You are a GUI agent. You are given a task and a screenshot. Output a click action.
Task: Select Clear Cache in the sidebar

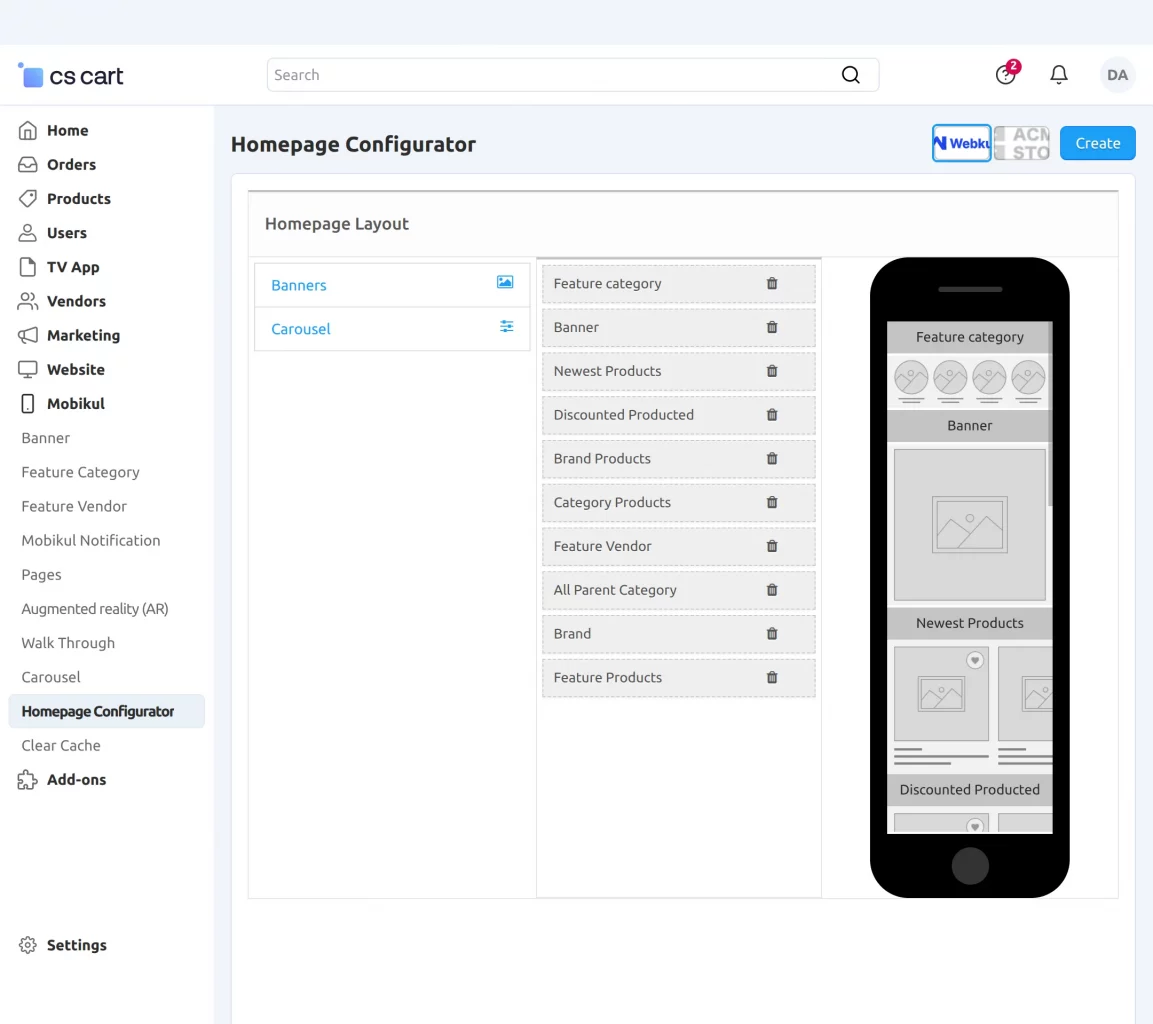[x=60, y=745]
